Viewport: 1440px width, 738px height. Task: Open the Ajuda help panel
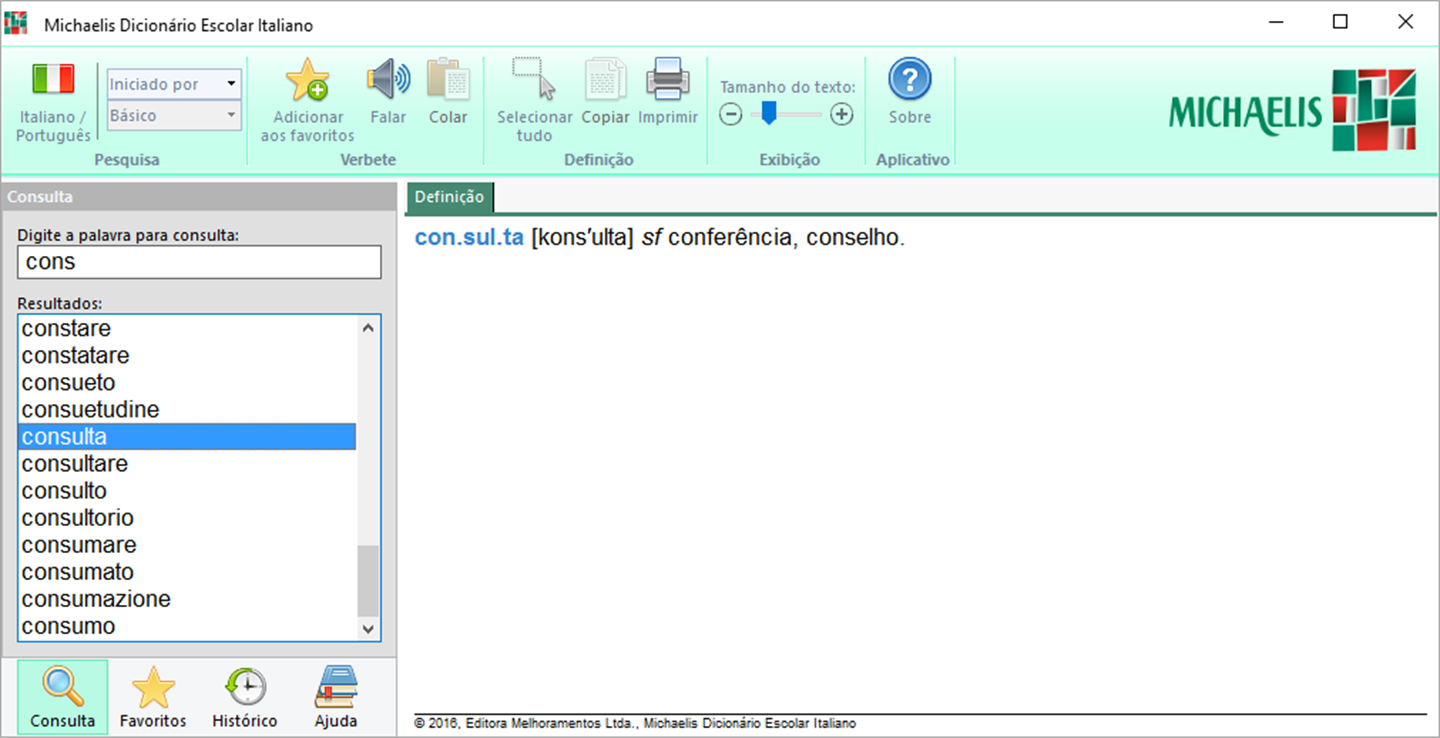pyautogui.click(x=336, y=697)
